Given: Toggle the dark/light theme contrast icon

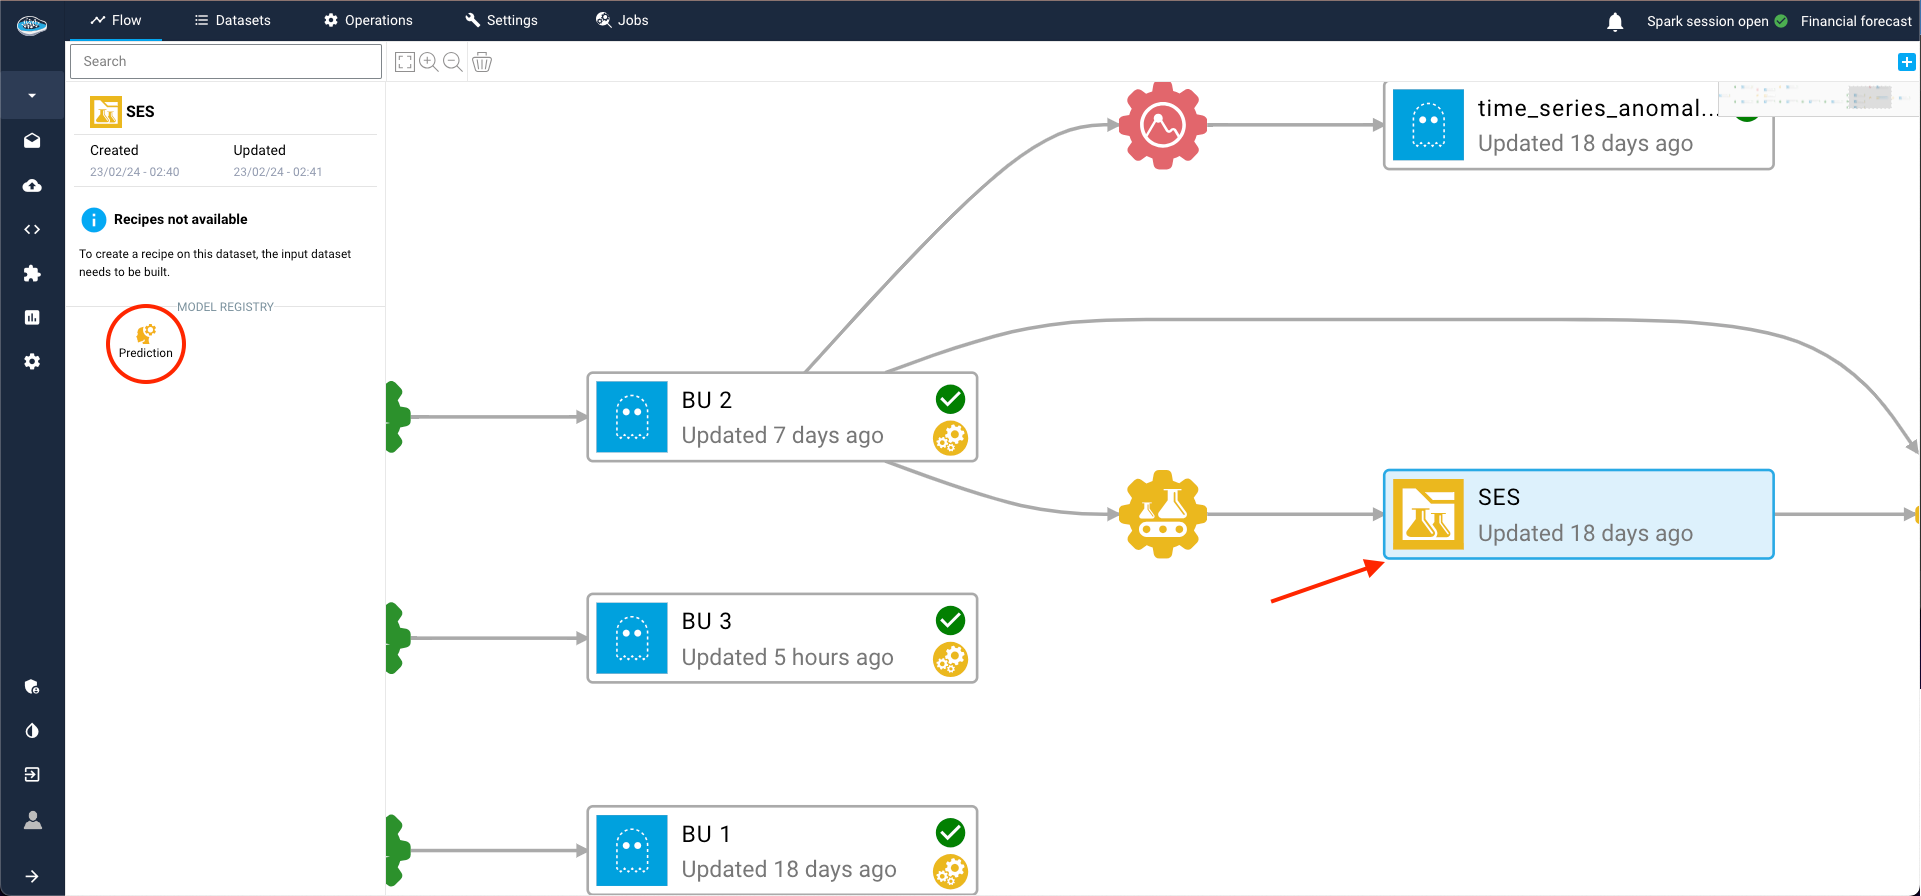Looking at the screenshot, I should (32, 731).
